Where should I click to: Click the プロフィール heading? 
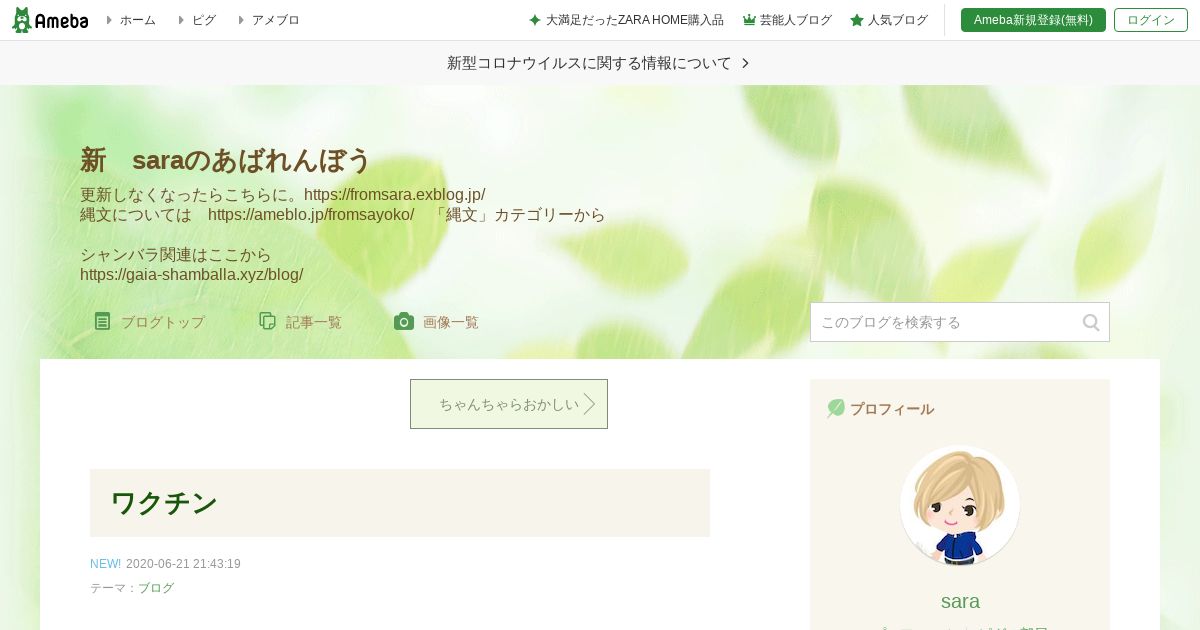pyautogui.click(x=892, y=409)
